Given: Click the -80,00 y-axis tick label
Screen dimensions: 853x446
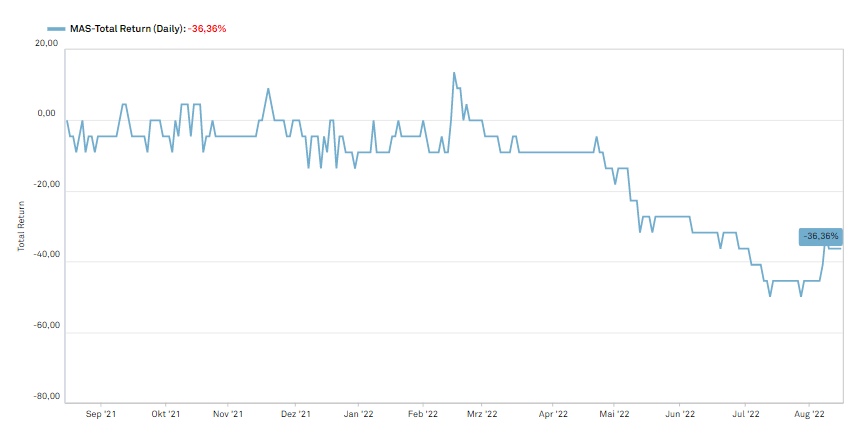Looking at the screenshot, I should 46,396.
